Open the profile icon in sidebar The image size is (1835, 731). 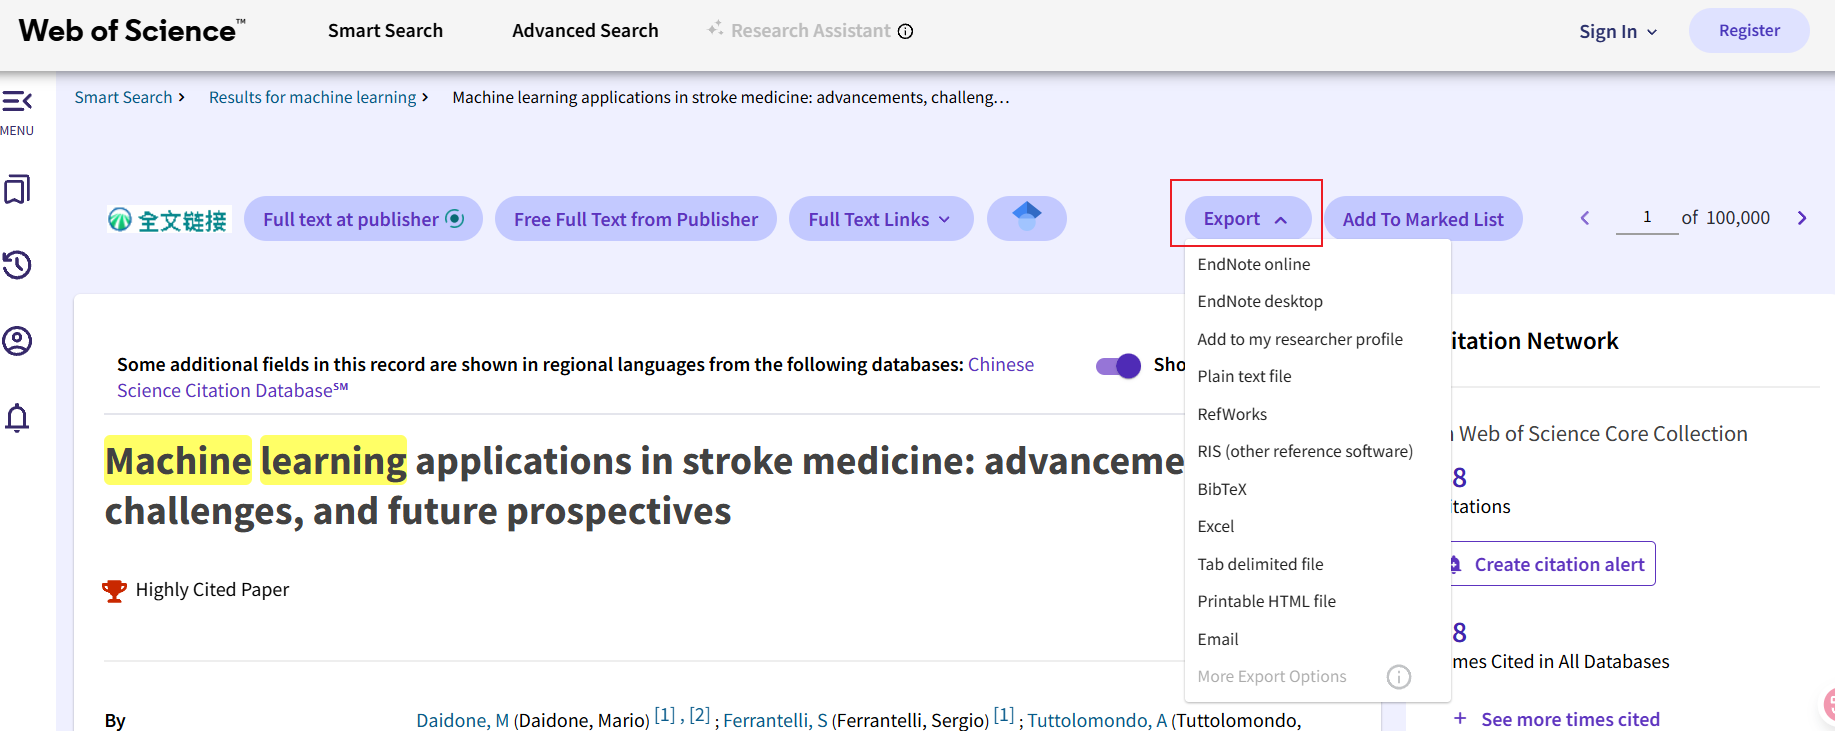(17, 341)
